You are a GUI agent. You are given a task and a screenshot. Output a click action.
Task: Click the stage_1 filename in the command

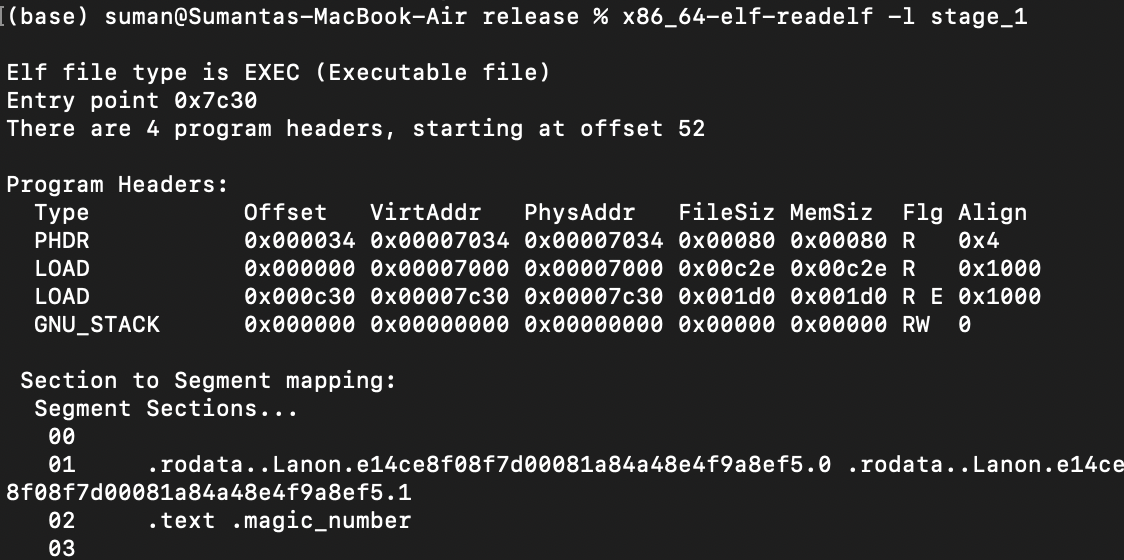[978, 16]
